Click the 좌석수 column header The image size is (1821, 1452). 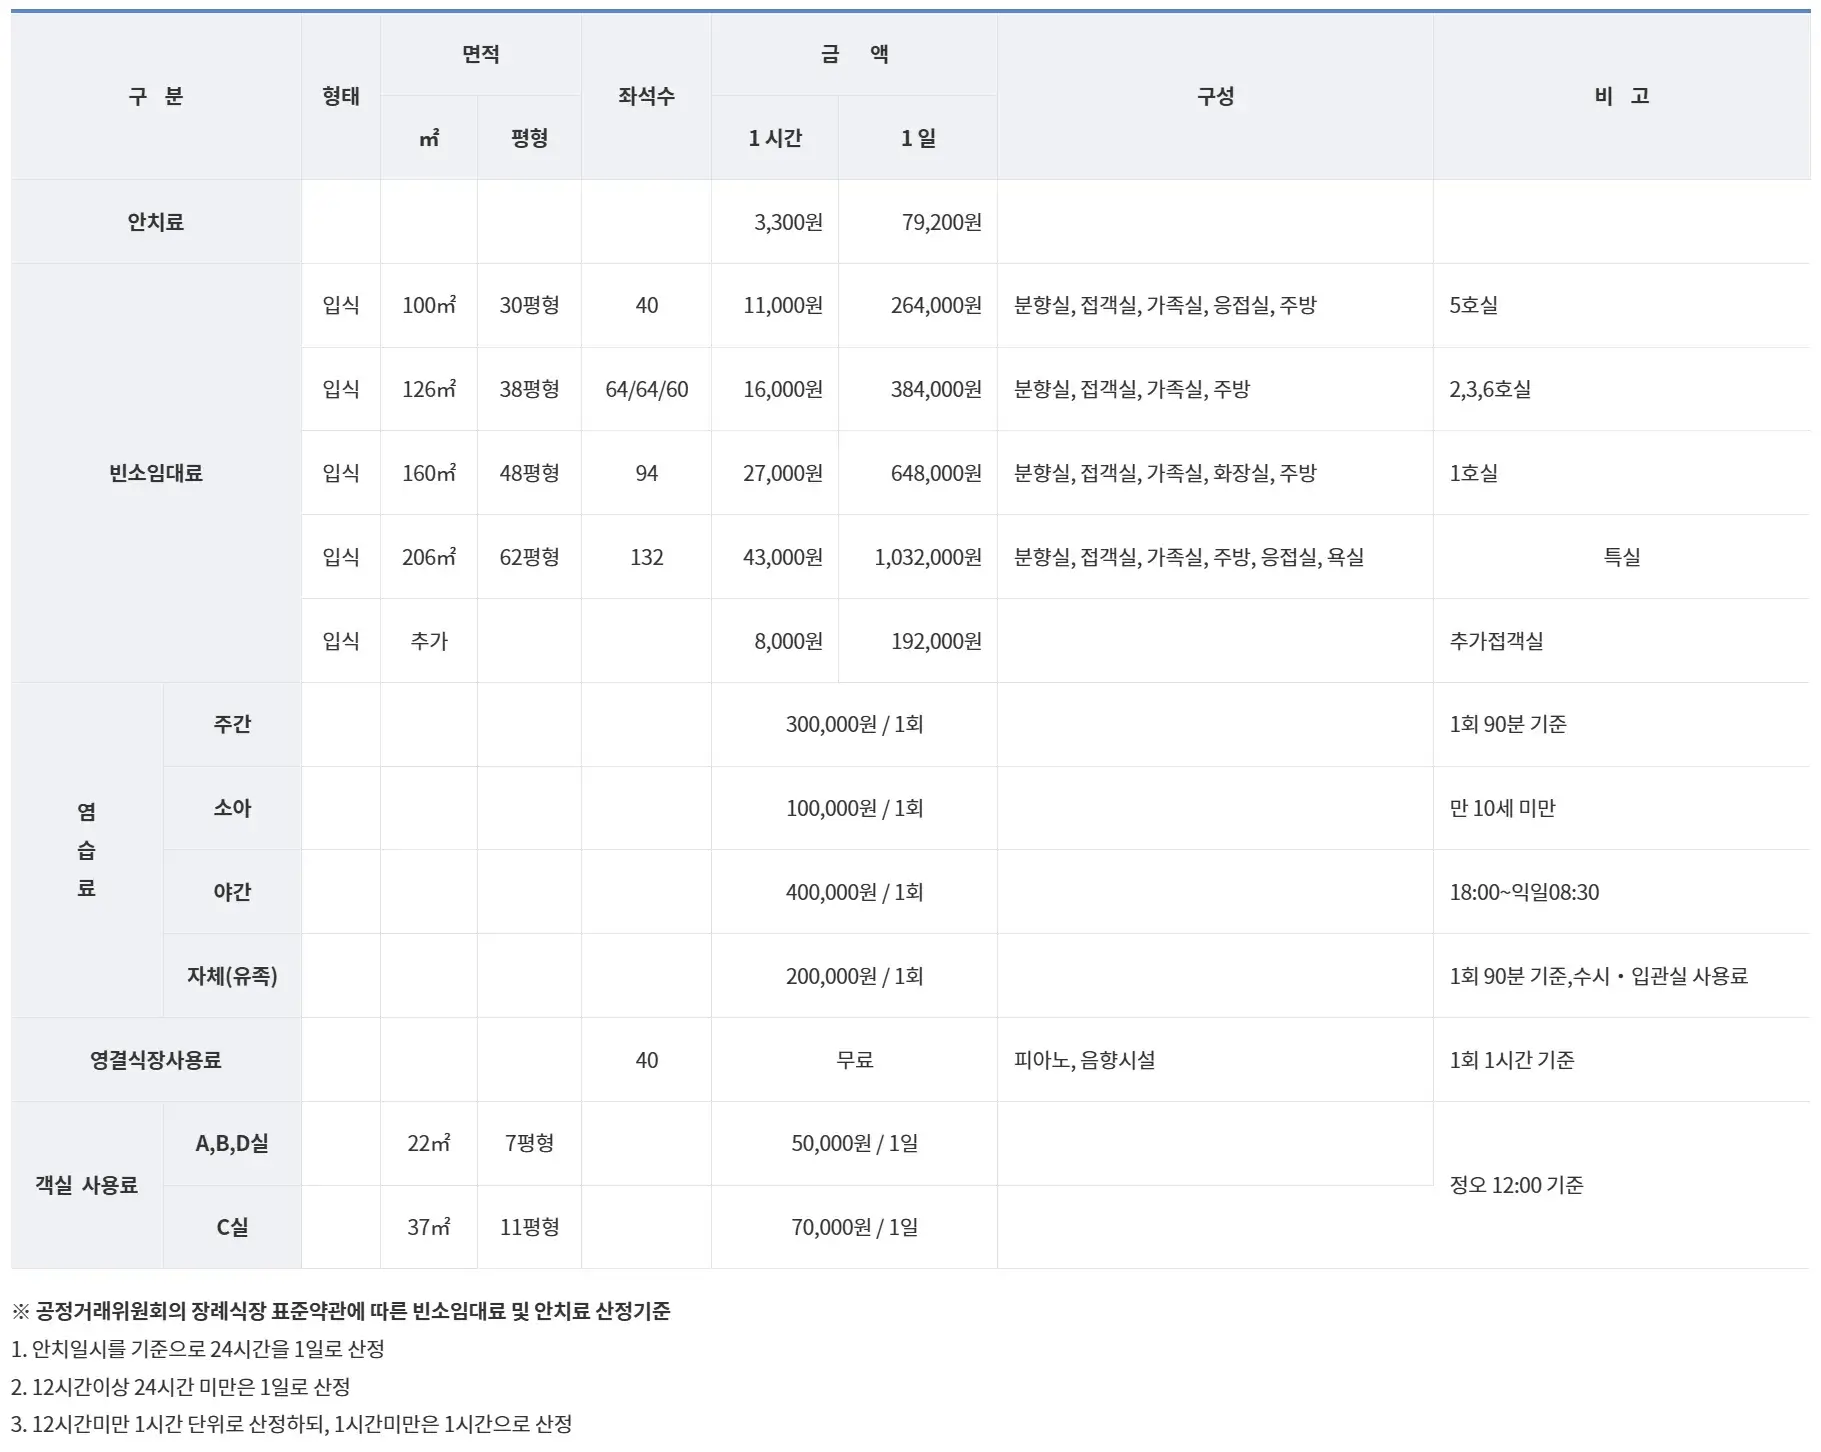coord(645,97)
